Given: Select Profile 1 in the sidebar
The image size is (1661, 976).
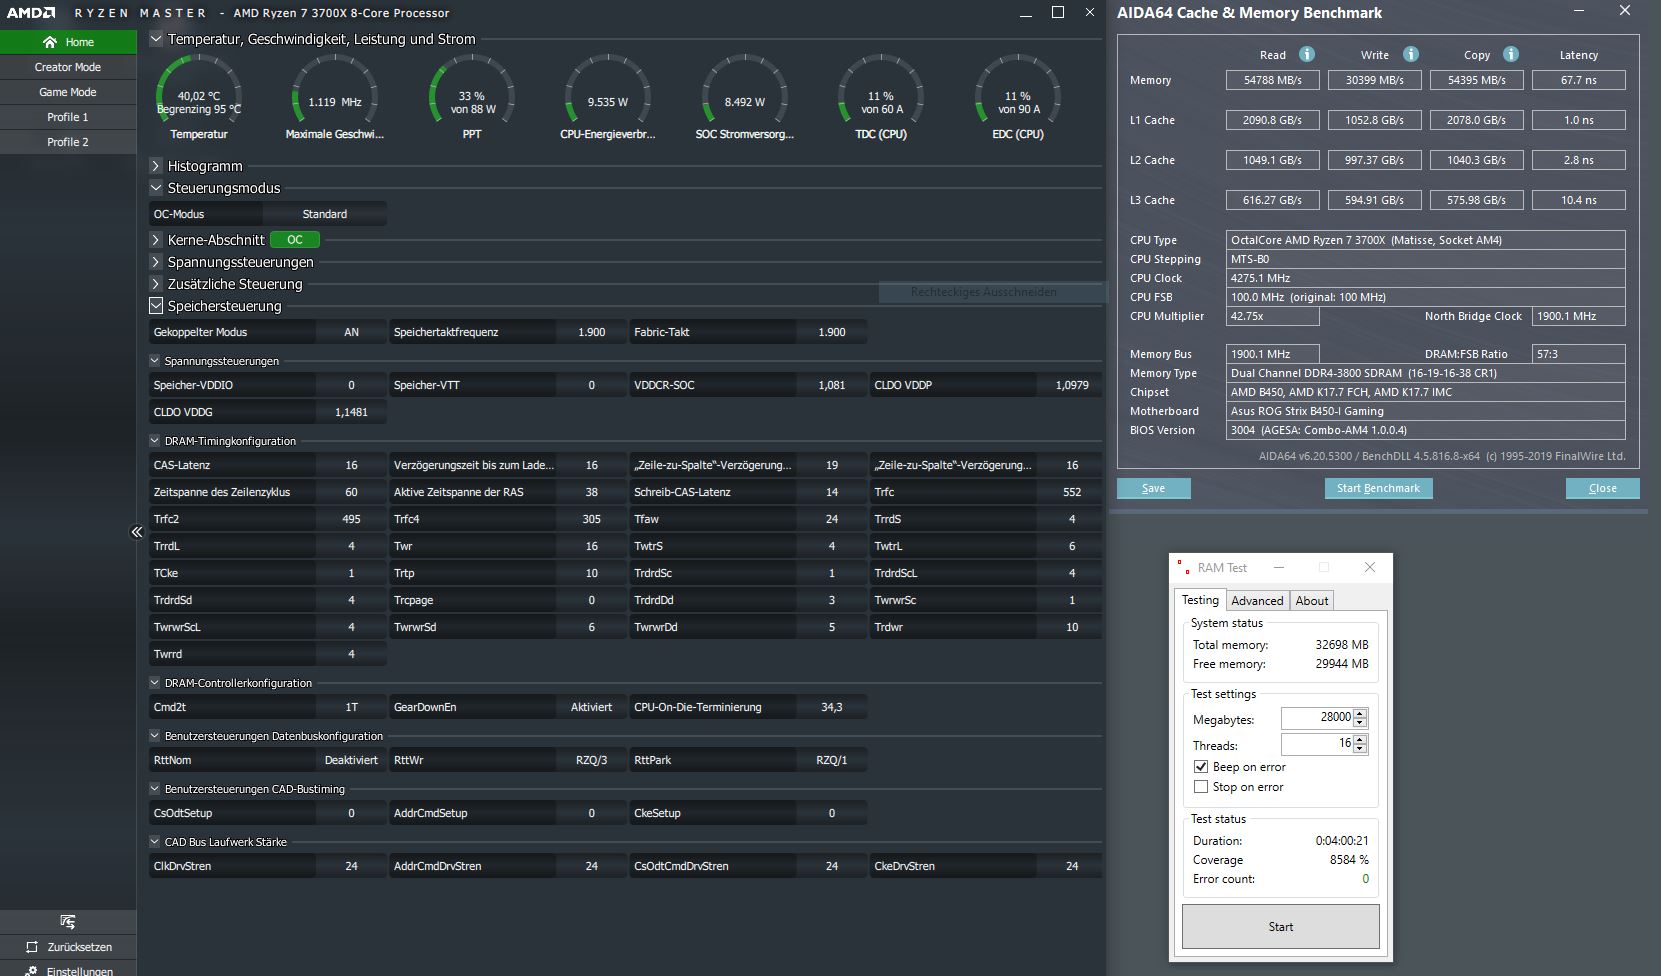Looking at the screenshot, I should (x=68, y=117).
